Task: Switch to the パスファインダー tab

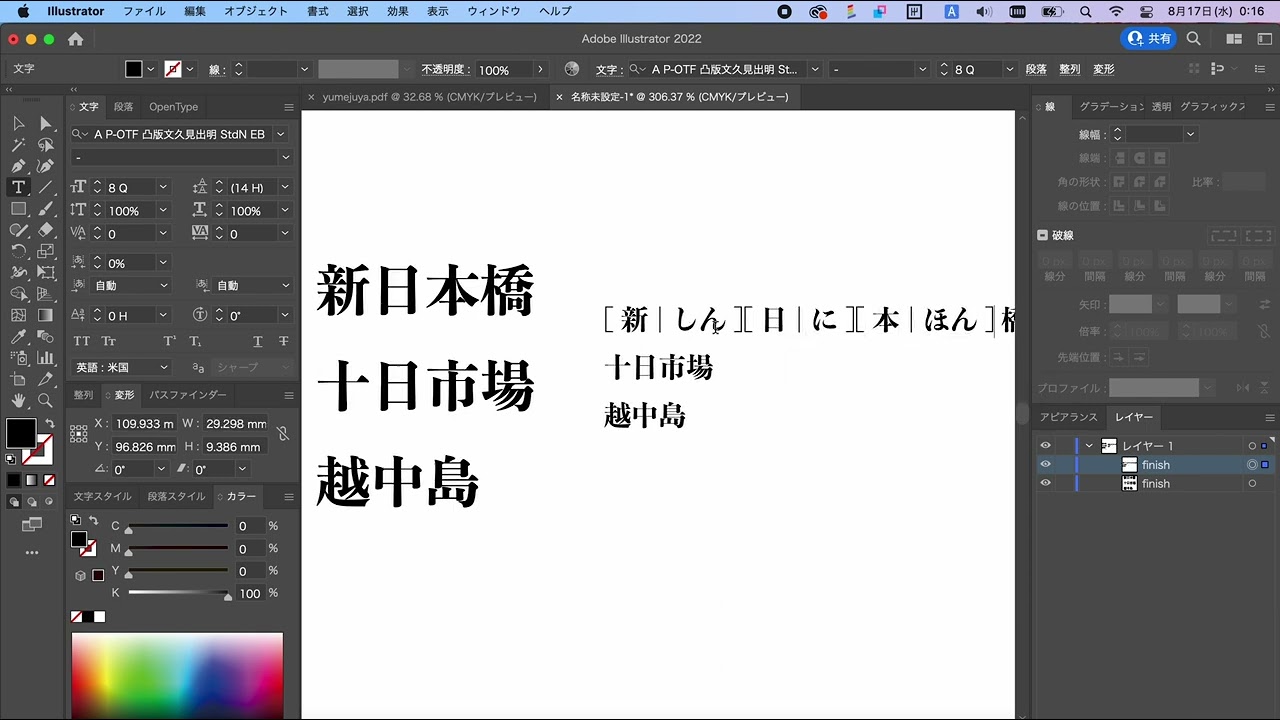Action: click(x=188, y=395)
